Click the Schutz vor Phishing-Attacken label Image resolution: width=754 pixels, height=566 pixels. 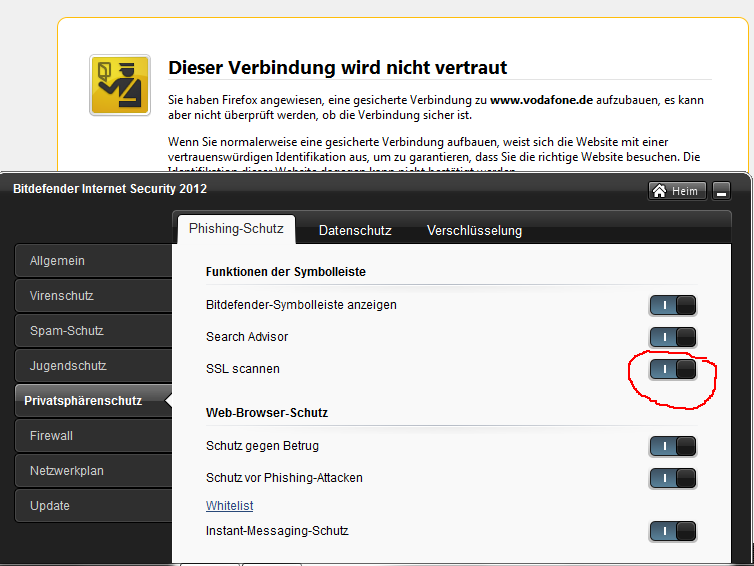coord(284,478)
